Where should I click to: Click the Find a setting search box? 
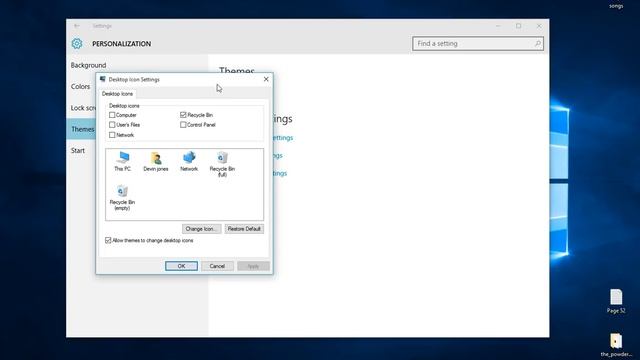tap(478, 43)
